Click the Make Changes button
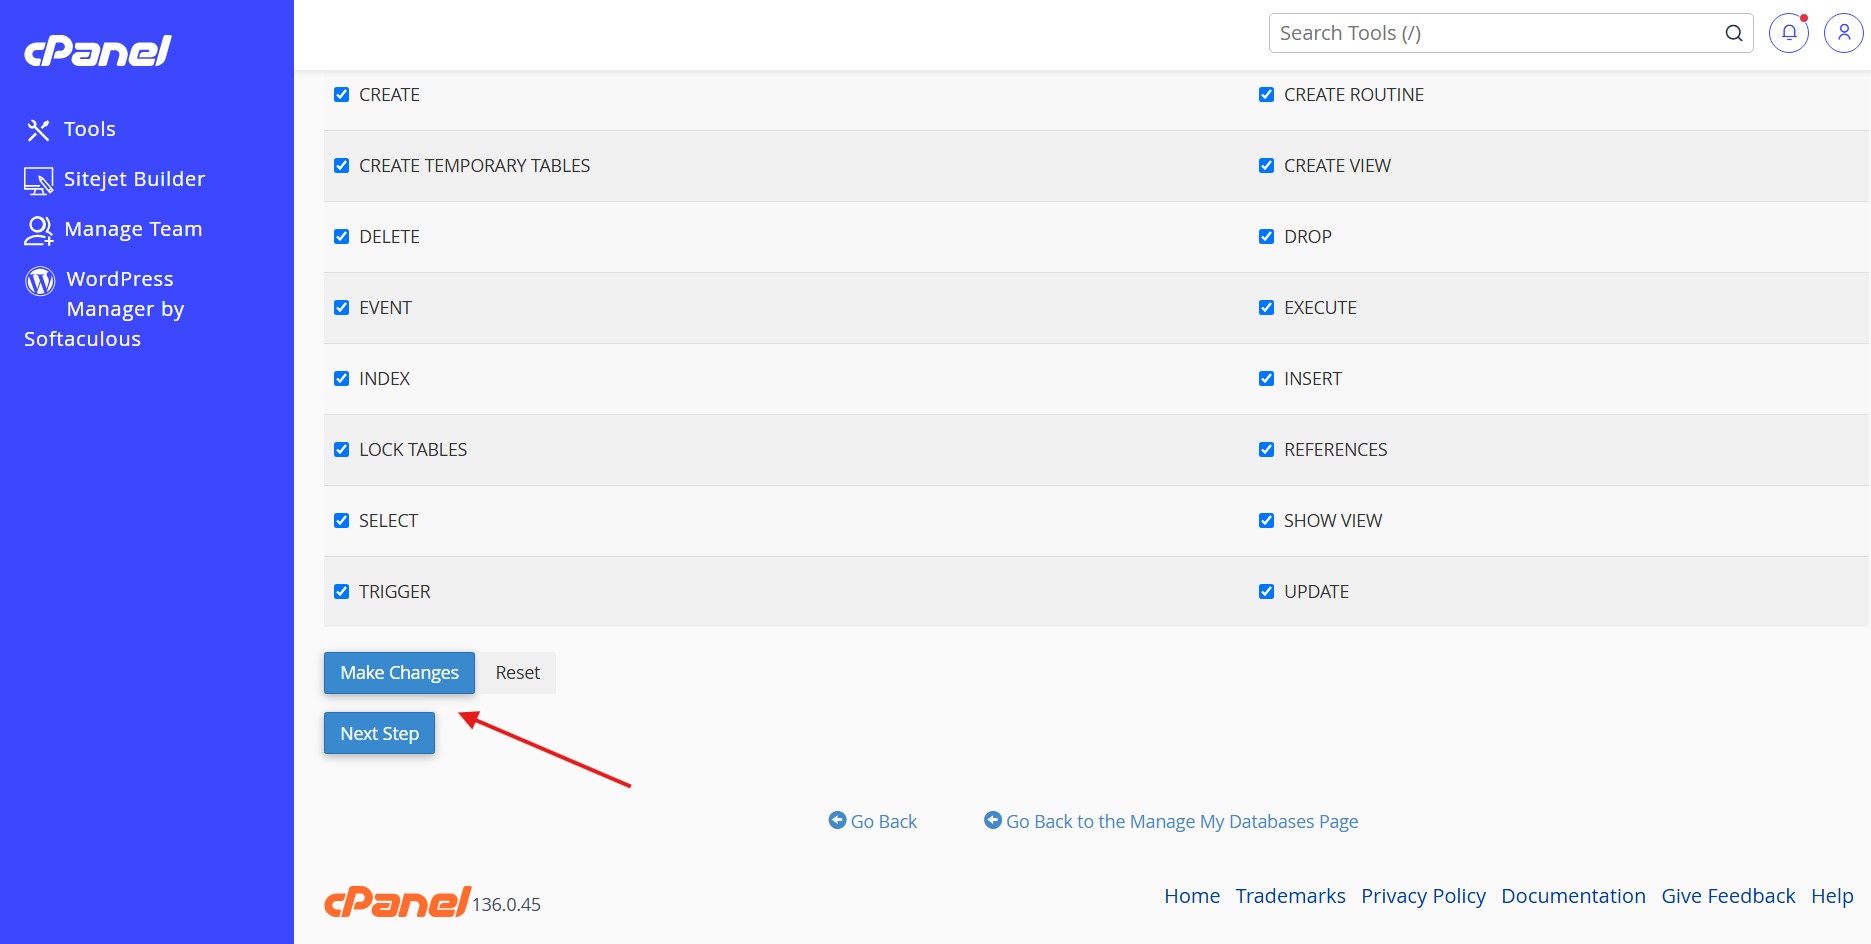Image resolution: width=1871 pixels, height=944 pixels. point(399,673)
